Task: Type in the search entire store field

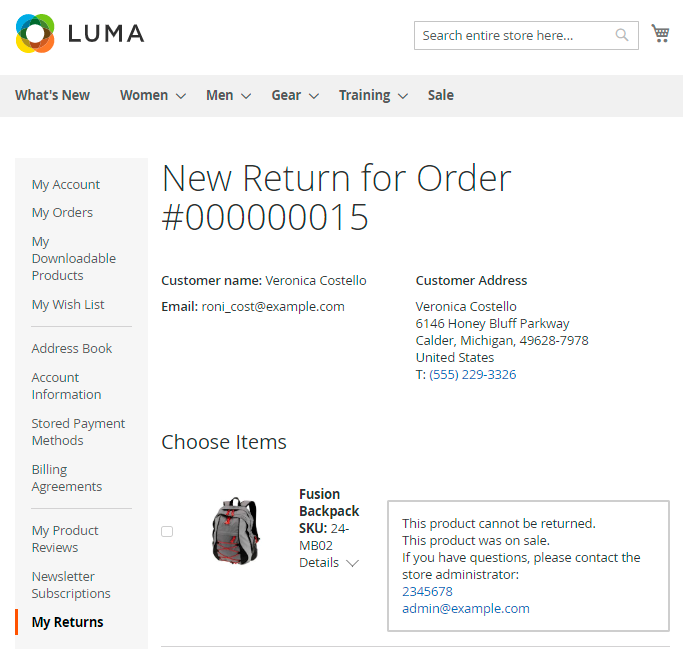Action: coord(510,36)
